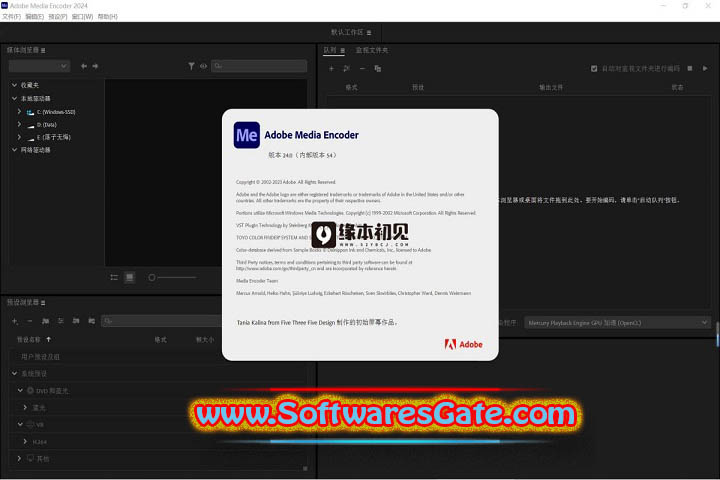
Task: Add output with the queue toolbar icon
Action: (x=347, y=68)
